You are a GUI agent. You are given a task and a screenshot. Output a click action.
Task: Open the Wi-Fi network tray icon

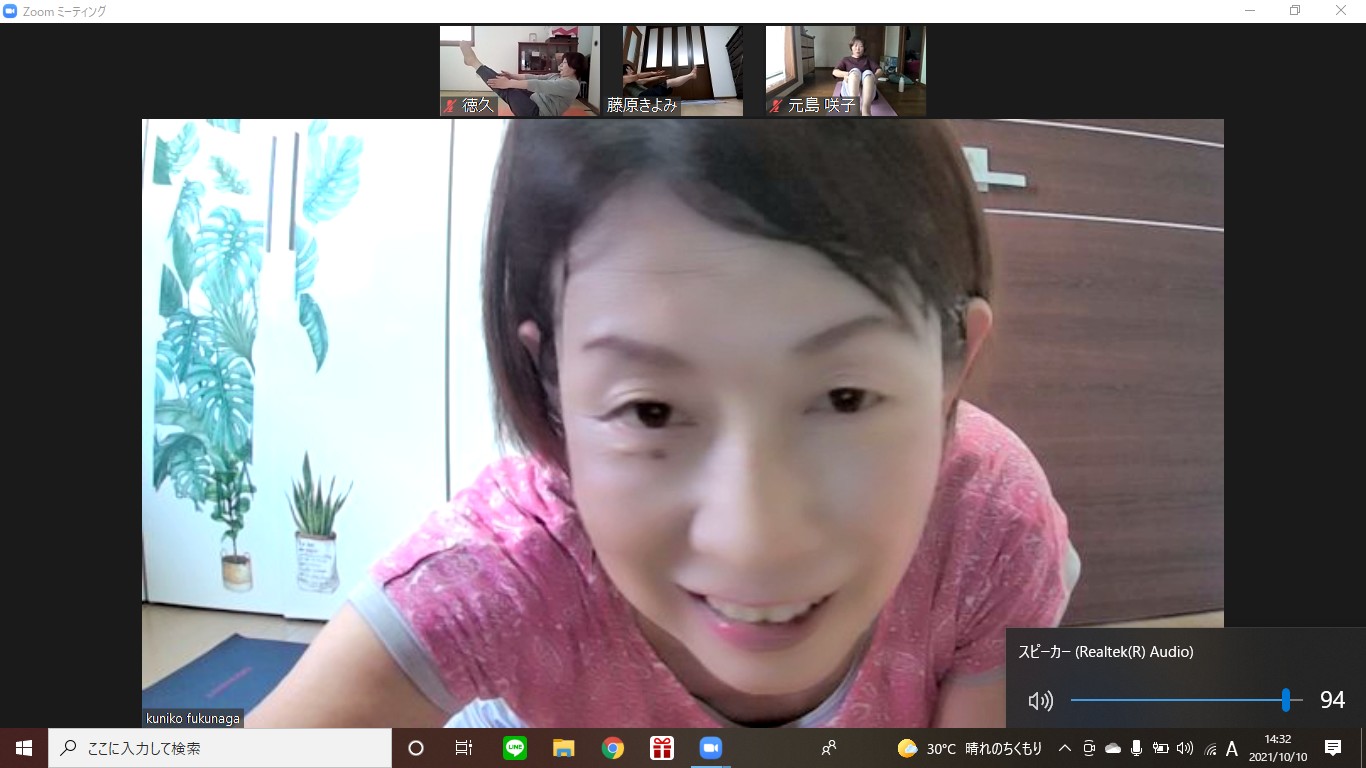(1210, 748)
